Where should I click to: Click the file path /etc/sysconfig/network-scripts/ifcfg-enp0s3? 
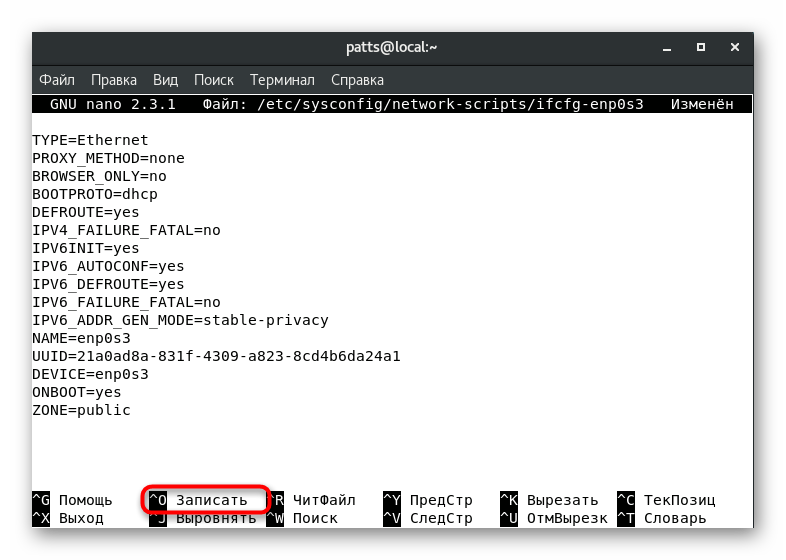(x=450, y=104)
